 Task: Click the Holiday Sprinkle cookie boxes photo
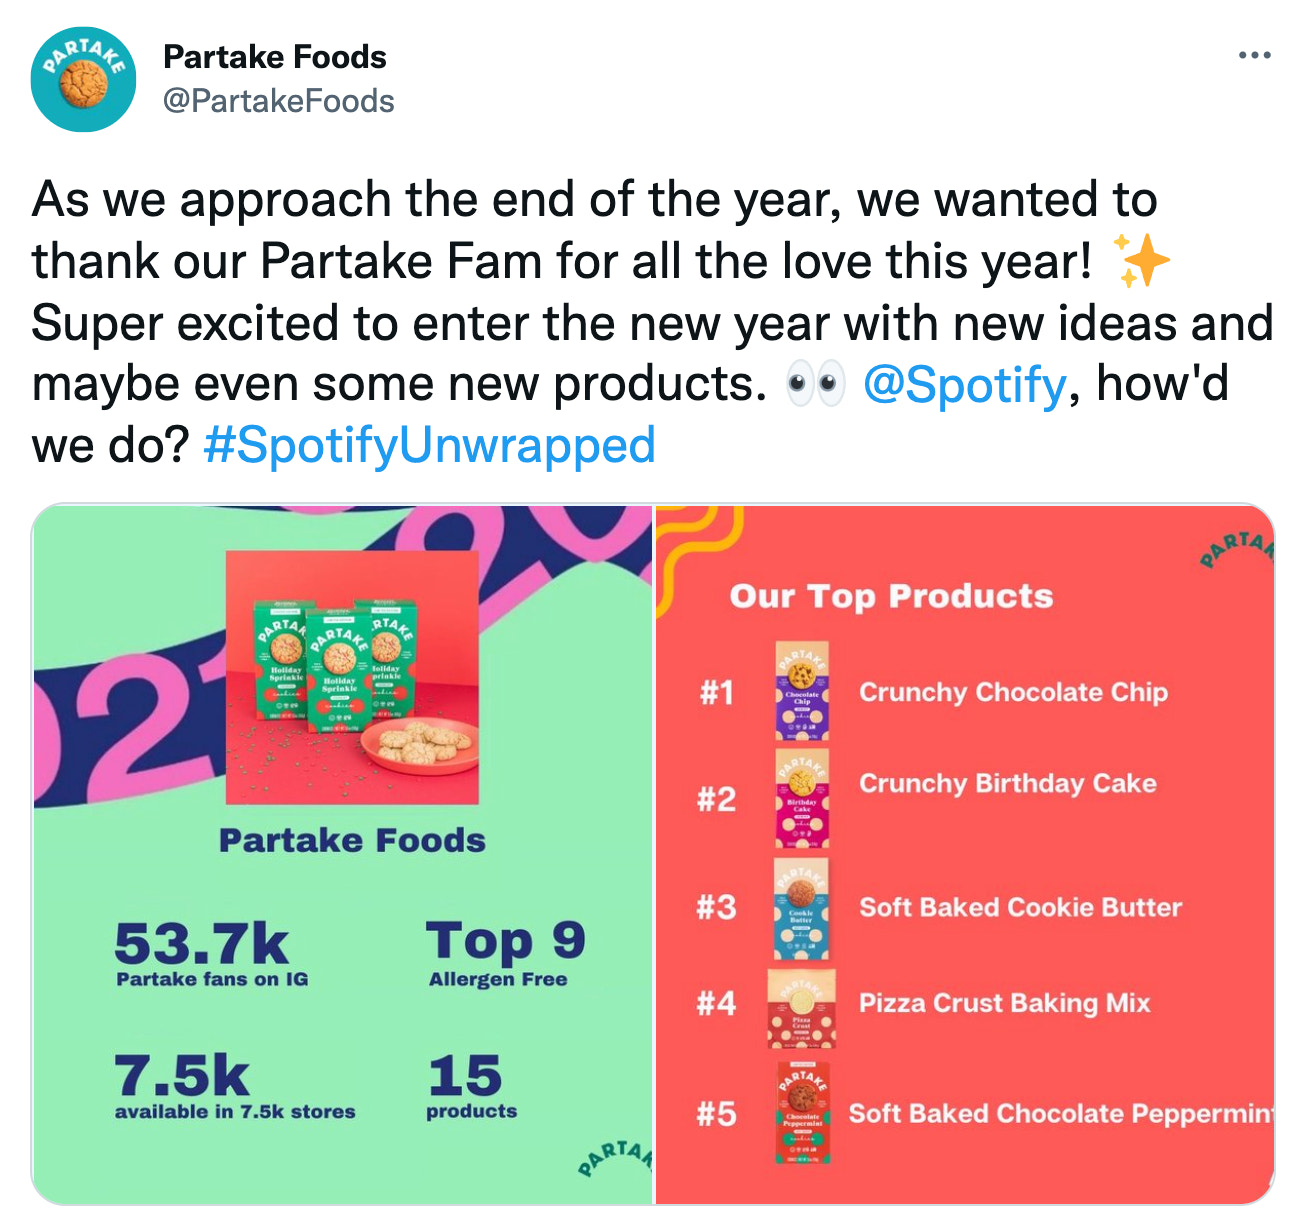click(352, 677)
